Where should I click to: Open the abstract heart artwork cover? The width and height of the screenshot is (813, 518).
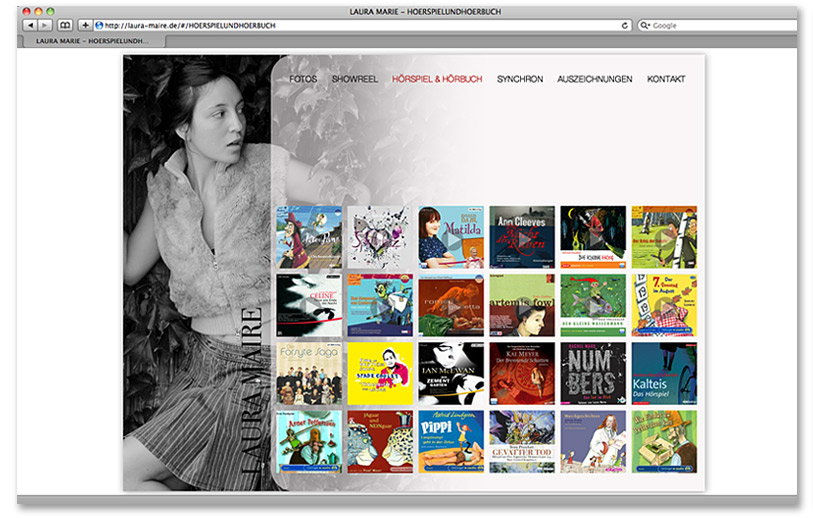tap(380, 237)
